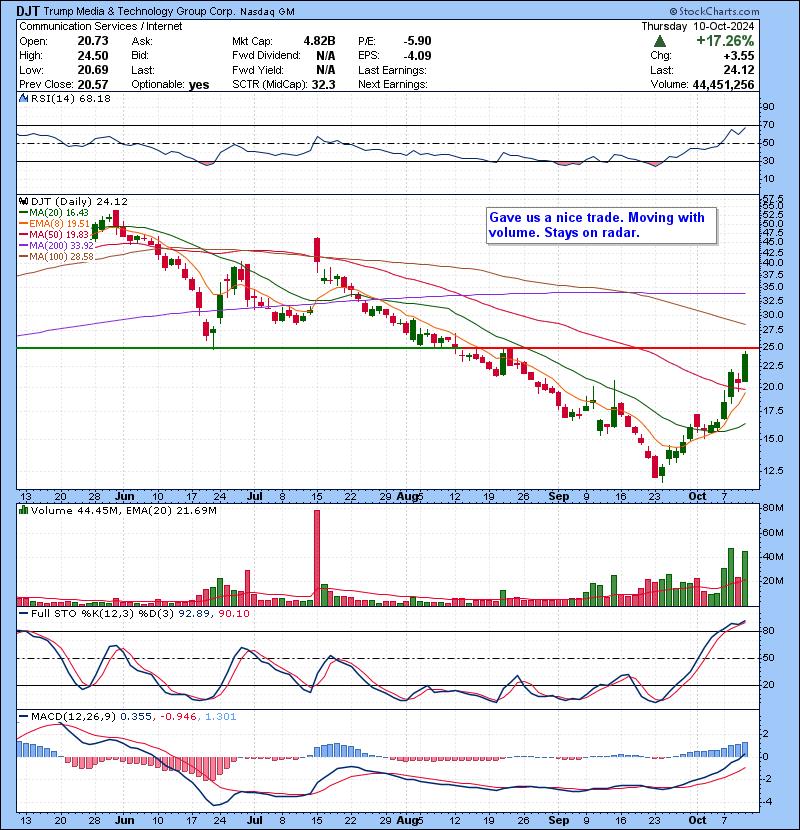Click the Volume 44.45M, EMA(20) 21.69M label

click(124, 511)
